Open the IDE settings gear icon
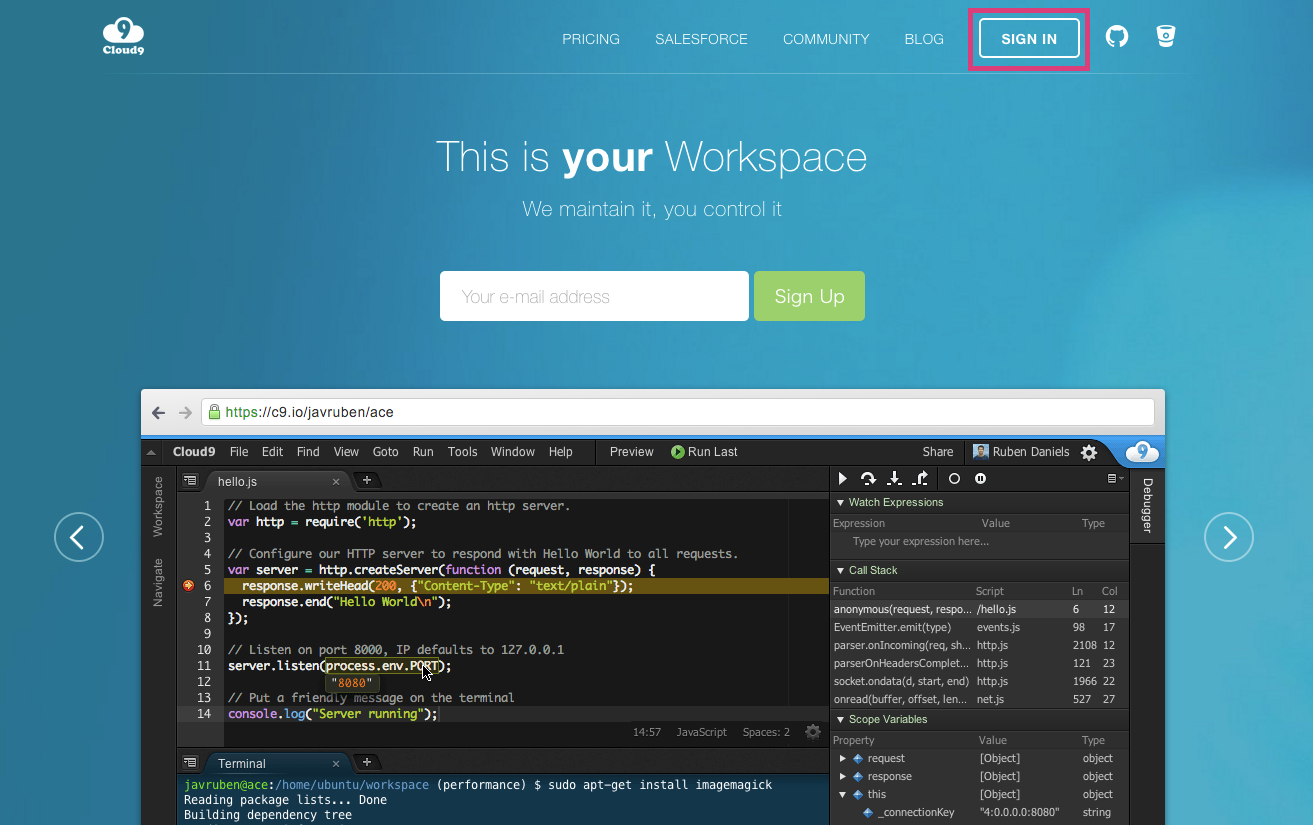This screenshot has height=825, width=1313. tap(1089, 452)
